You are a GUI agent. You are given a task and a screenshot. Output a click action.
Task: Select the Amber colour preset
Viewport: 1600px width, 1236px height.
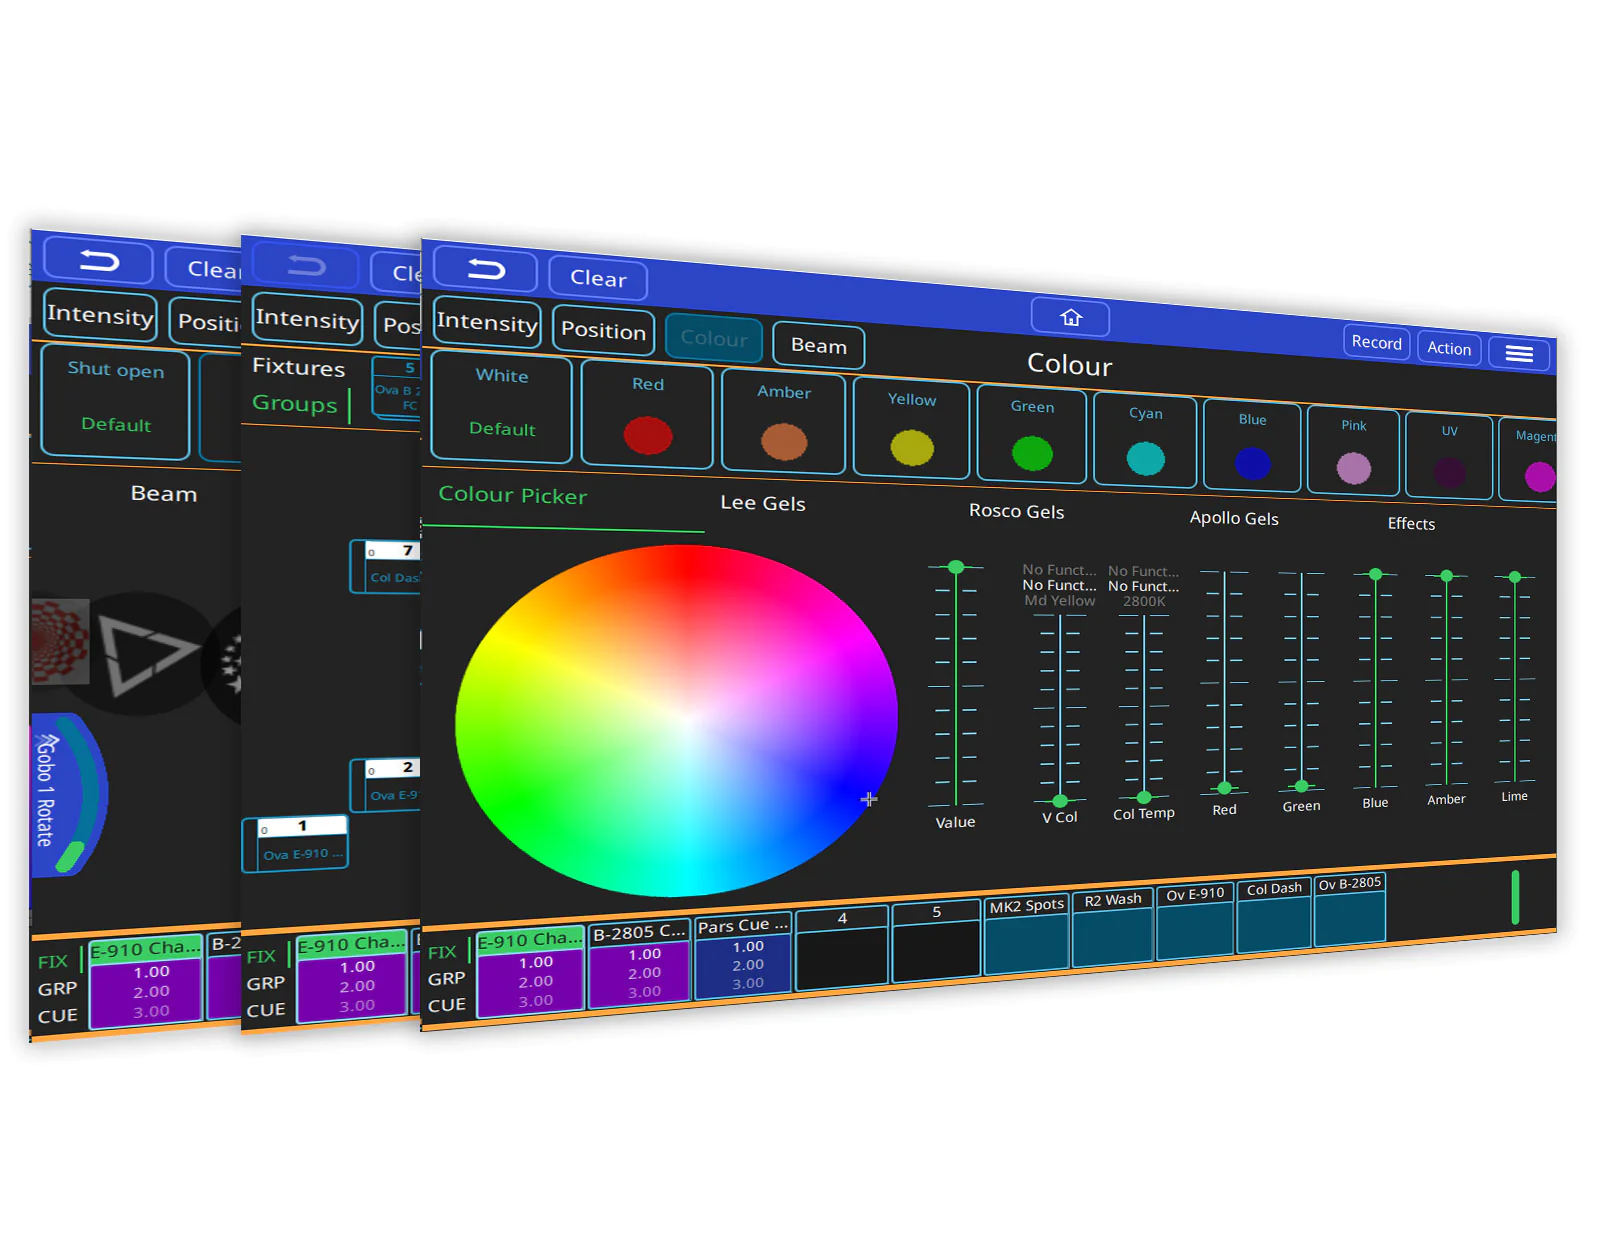(x=784, y=421)
